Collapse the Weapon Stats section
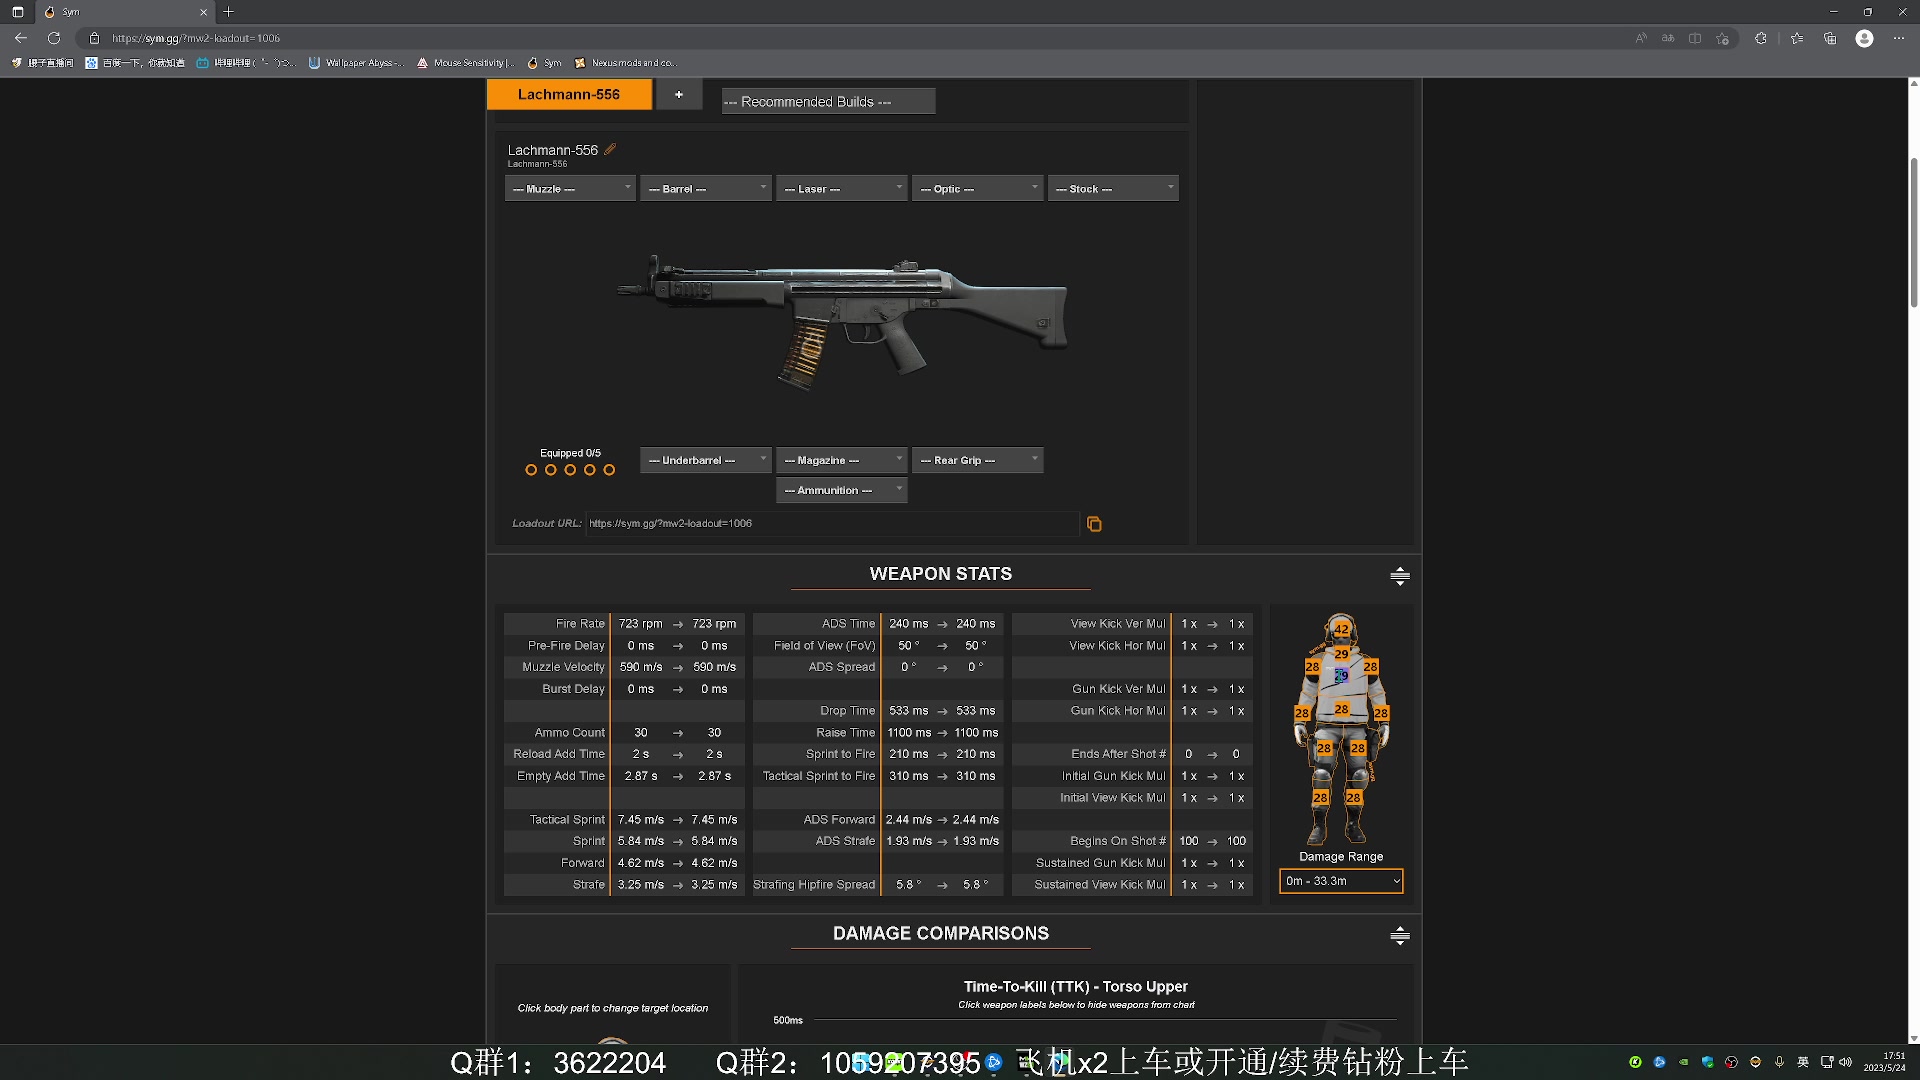The width and height of the screenshot is (1920, 1080). [1400, 575]
